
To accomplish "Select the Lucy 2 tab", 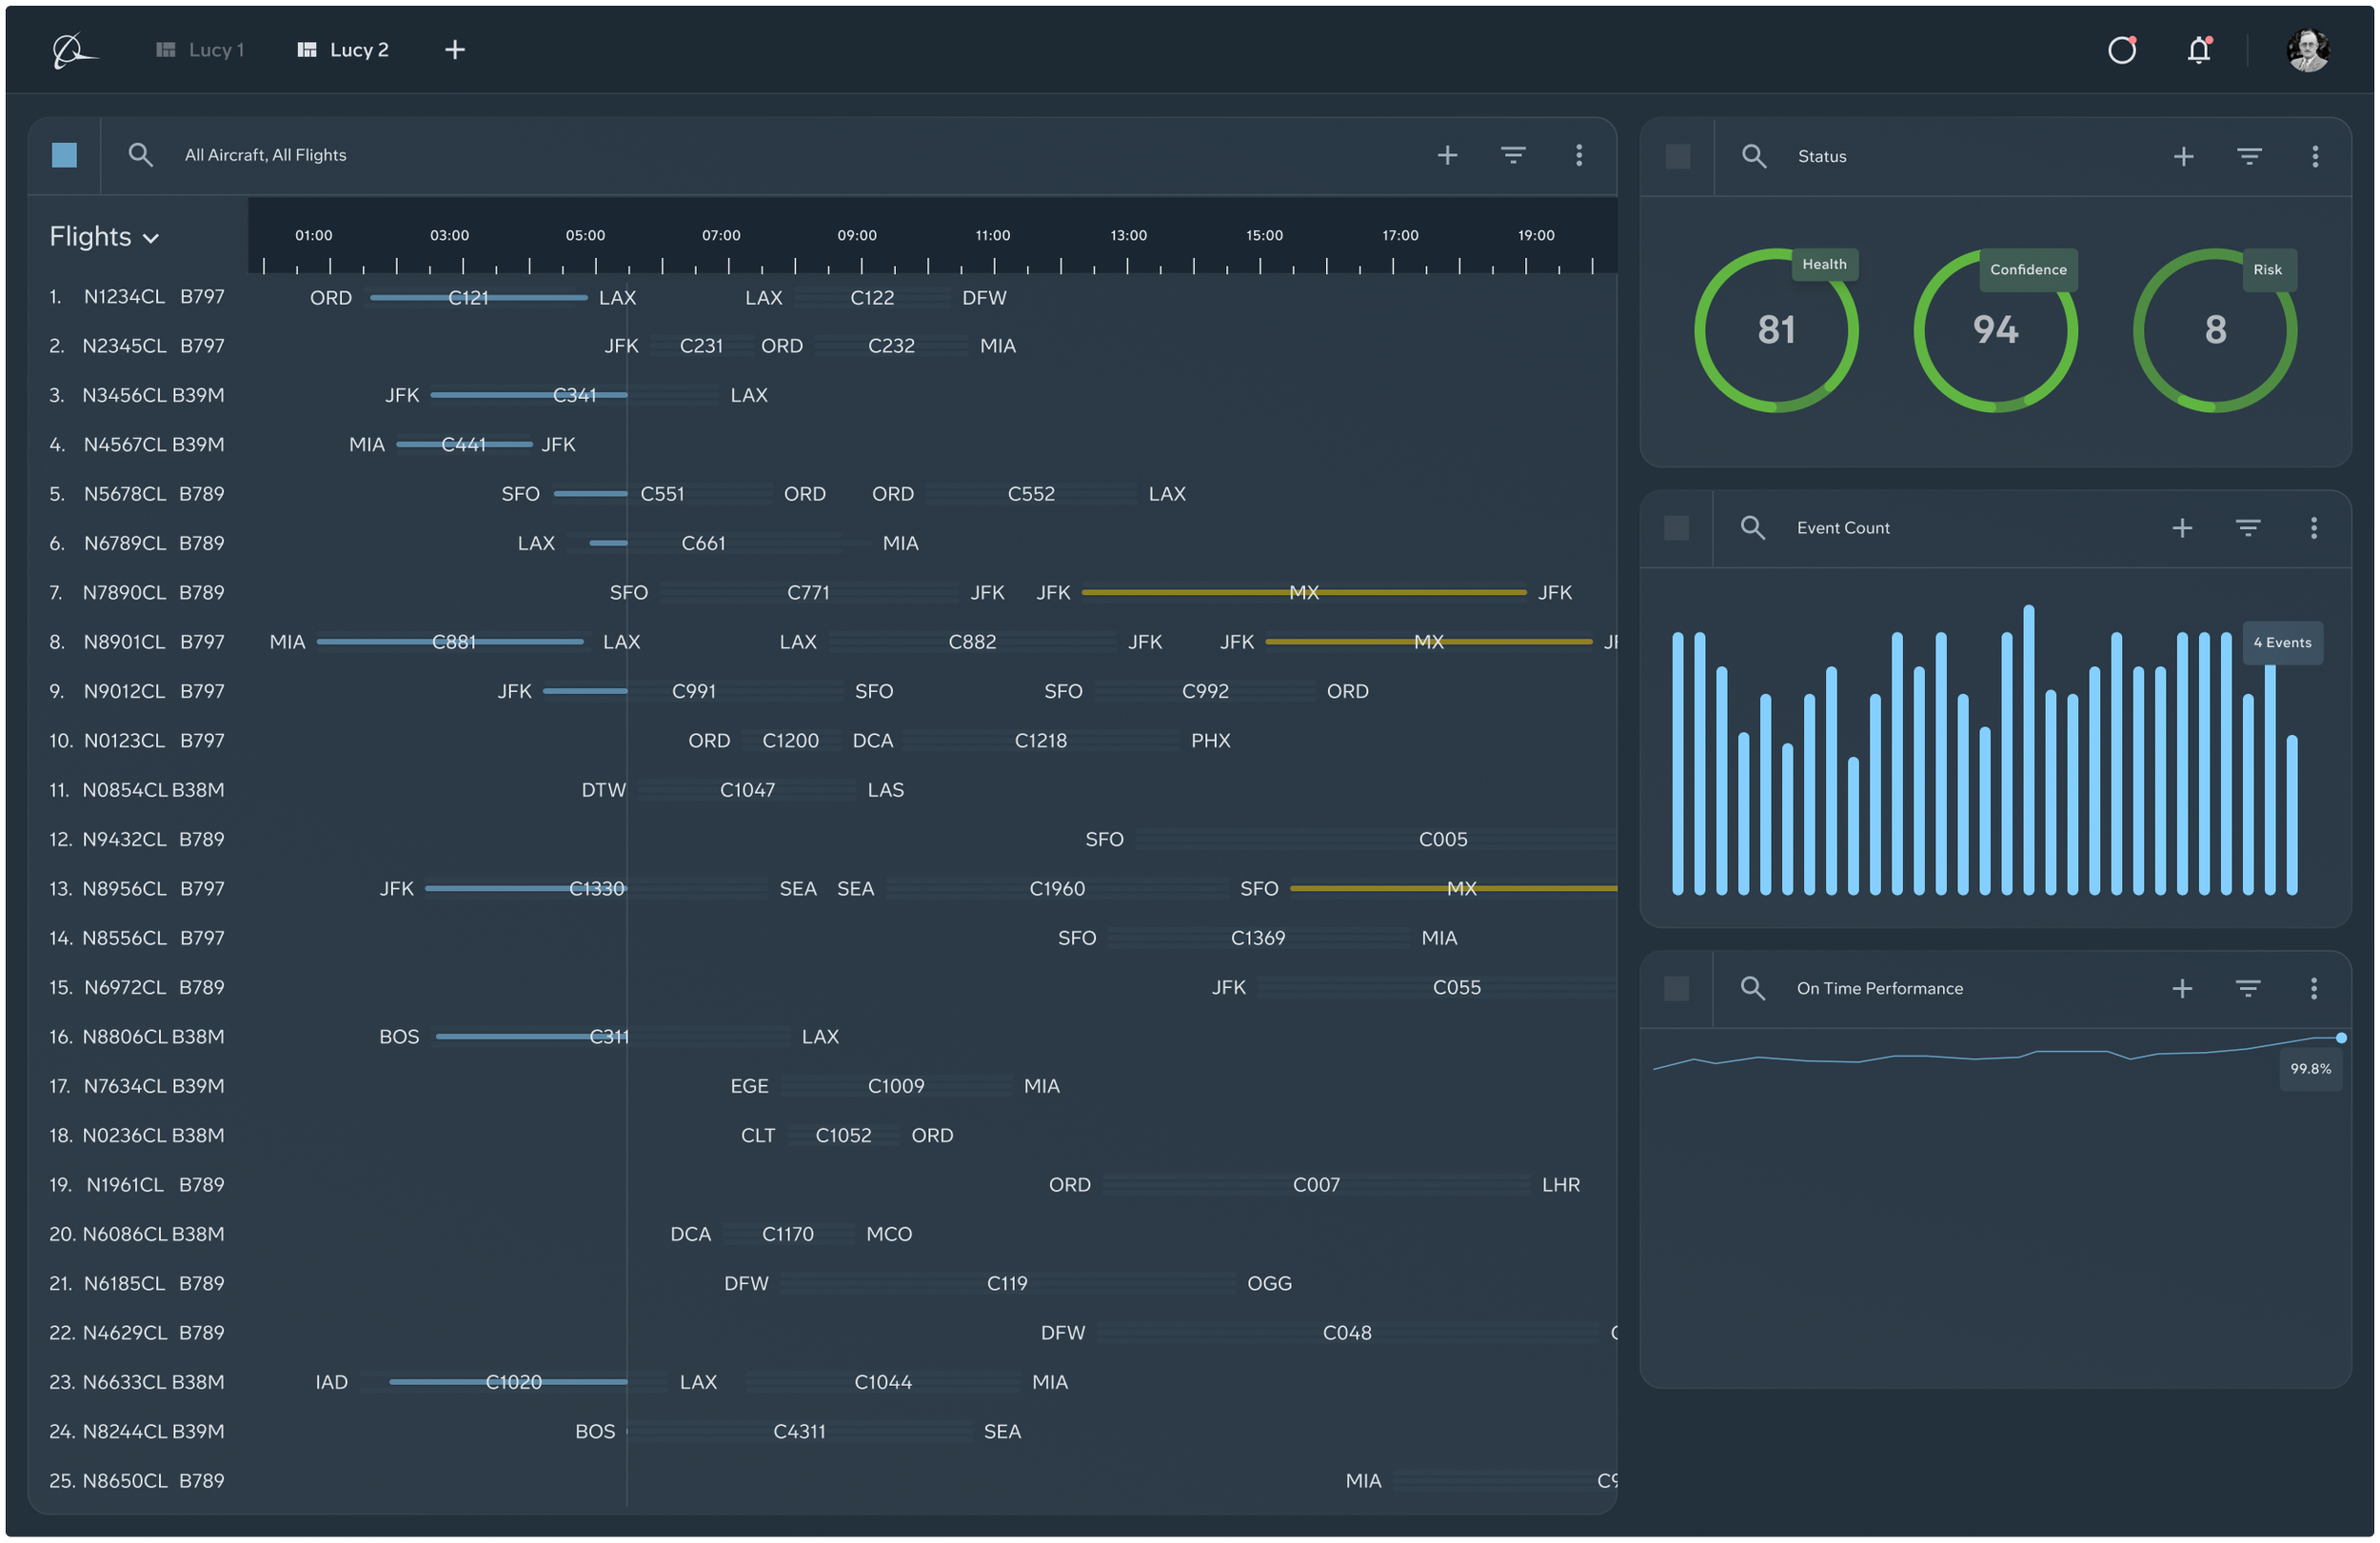I will tap(344, 50).
